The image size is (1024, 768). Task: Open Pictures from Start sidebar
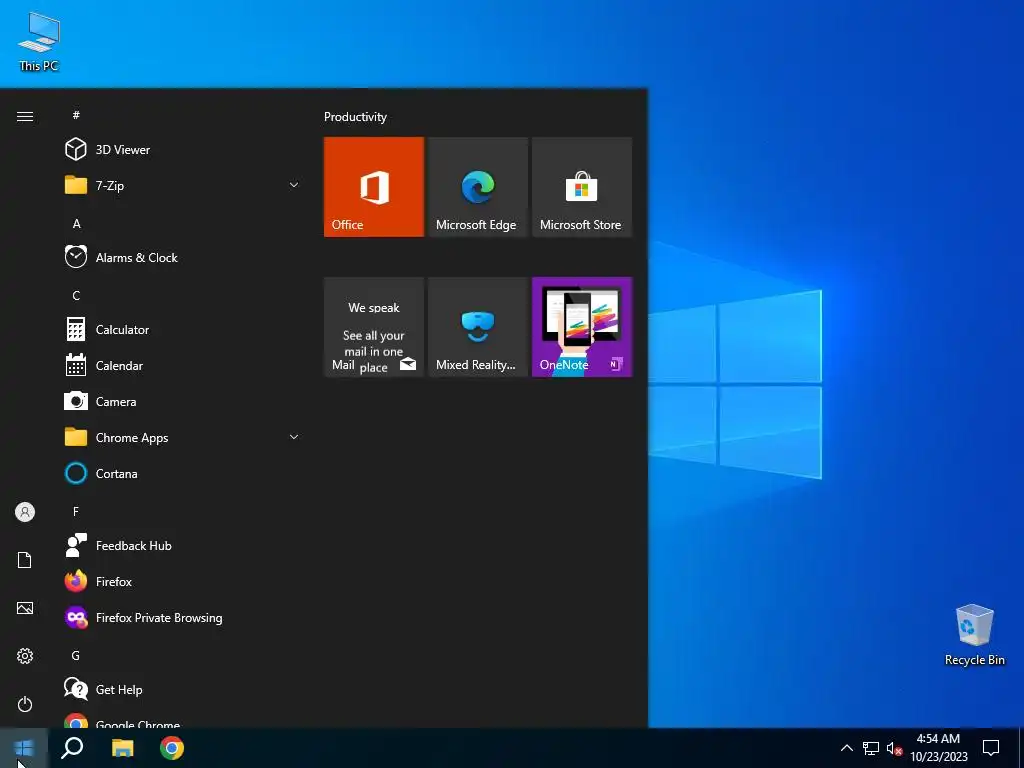tap(25, 608)
